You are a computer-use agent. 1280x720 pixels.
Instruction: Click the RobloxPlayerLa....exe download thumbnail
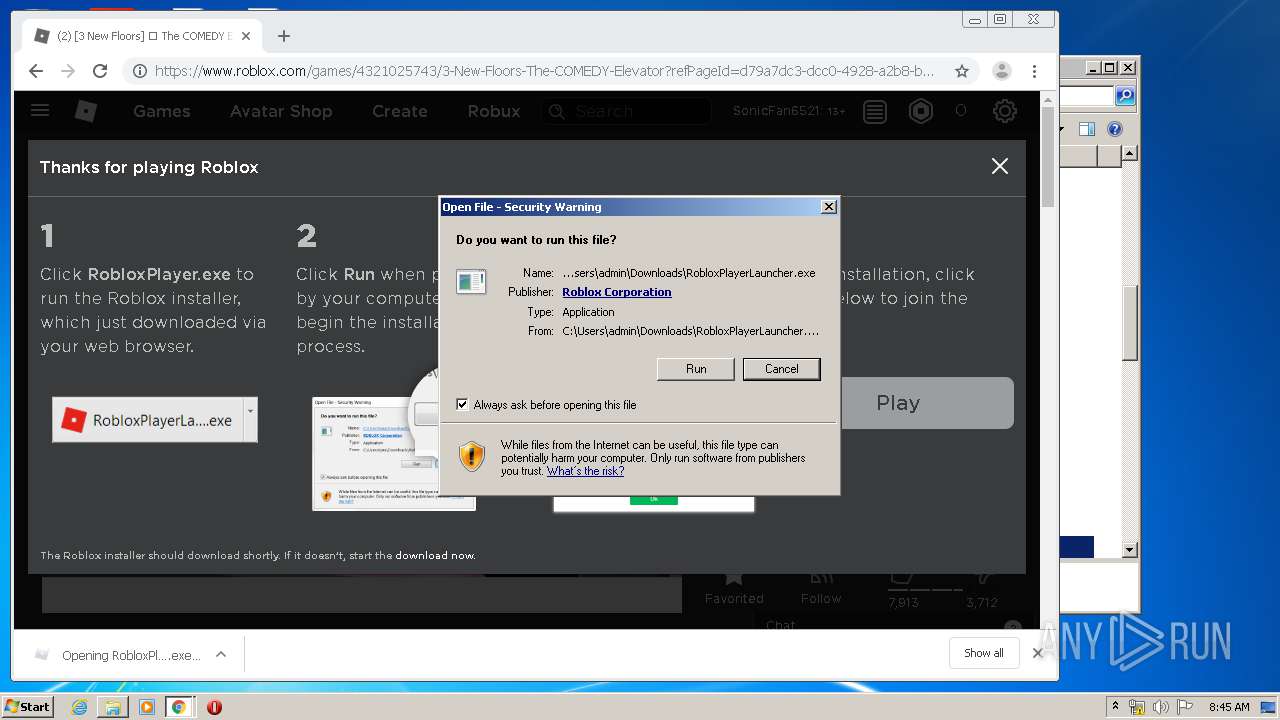pyautogui.click(x=148, y=420)
